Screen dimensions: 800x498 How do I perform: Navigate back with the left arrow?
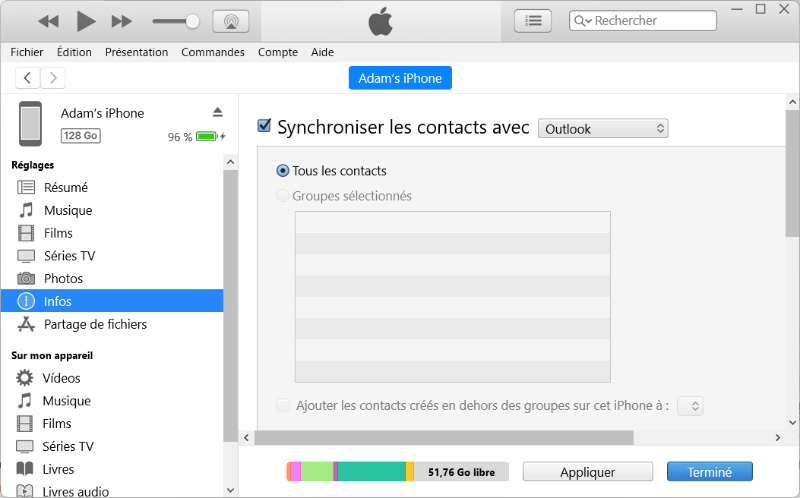[28, 78]
